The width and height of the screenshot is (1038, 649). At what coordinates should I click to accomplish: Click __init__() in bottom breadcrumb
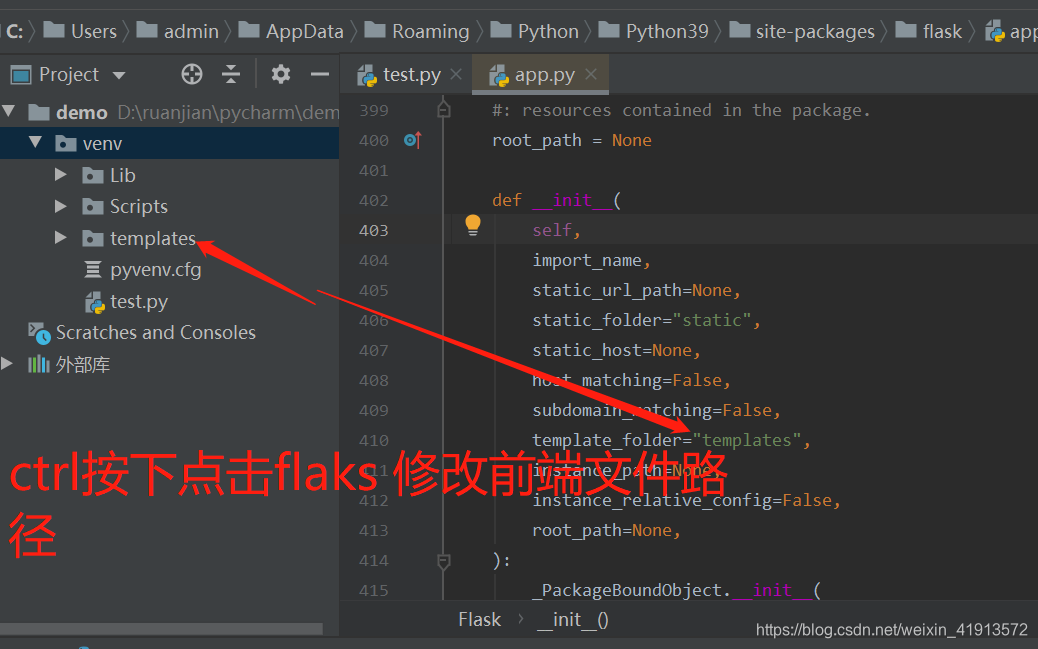[573, 620]
